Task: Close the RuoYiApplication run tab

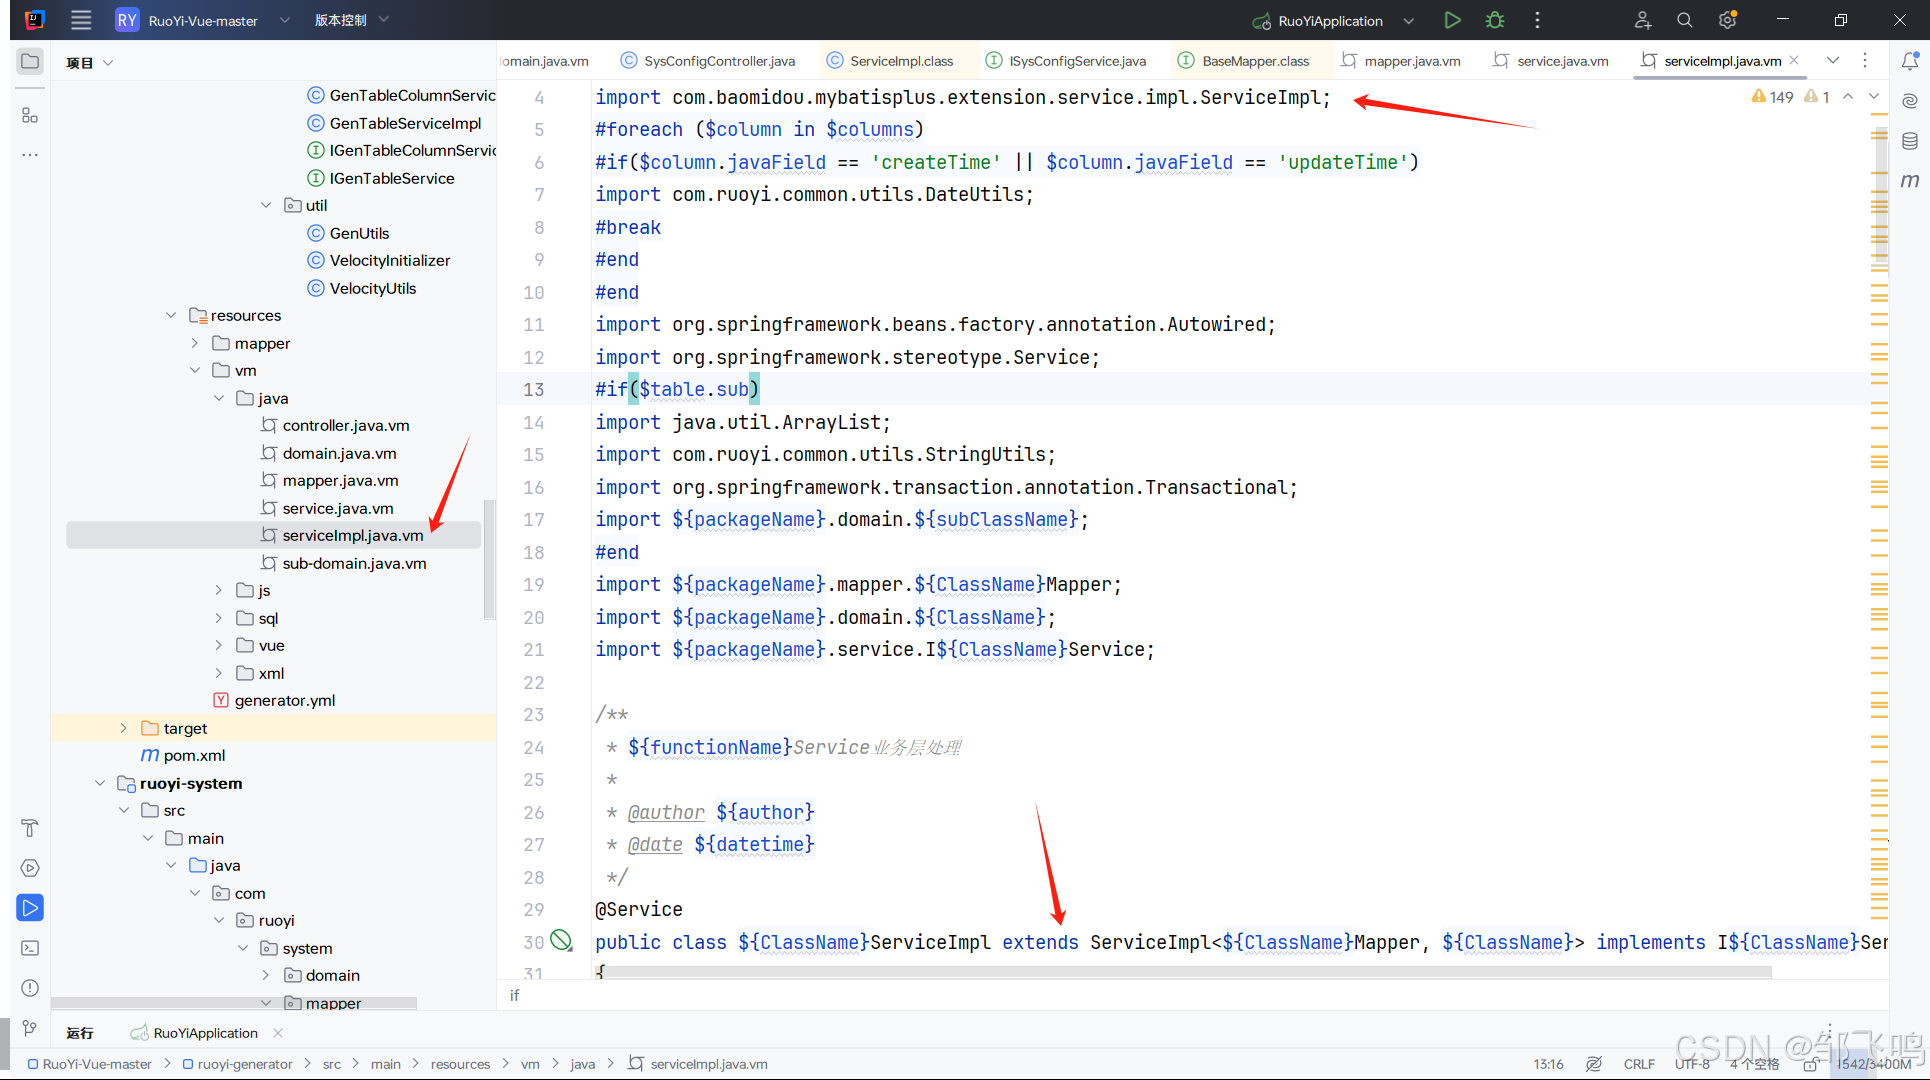Action: 278,1033
